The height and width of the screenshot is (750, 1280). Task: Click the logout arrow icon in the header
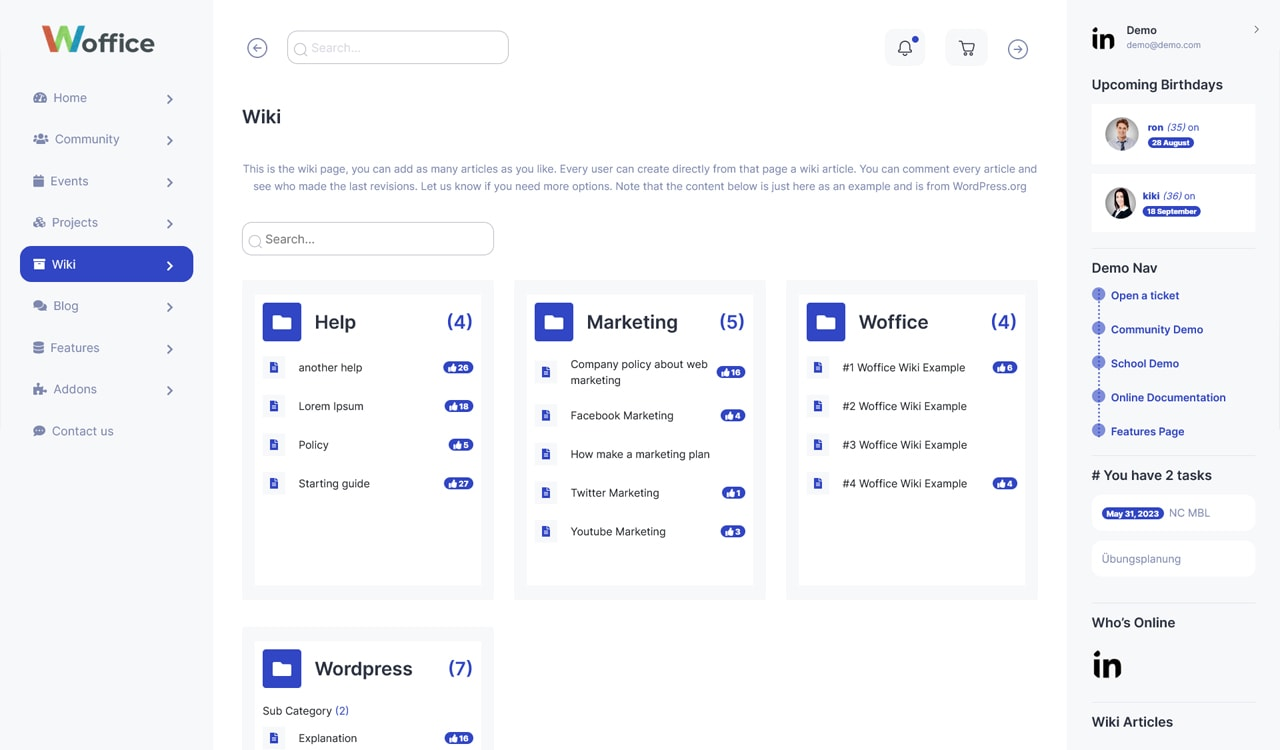tap(1017, 47)
